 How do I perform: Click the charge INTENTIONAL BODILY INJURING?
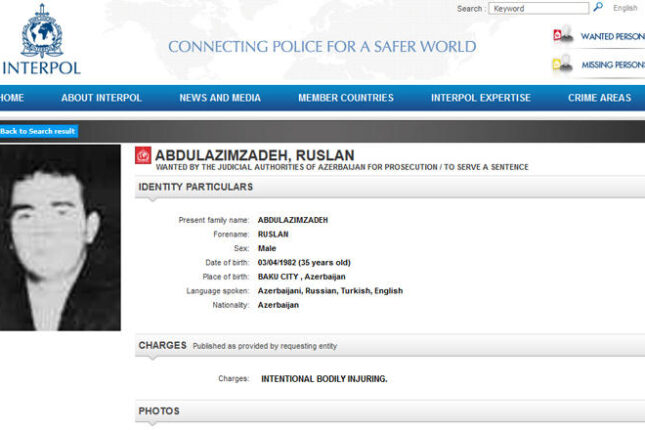[324, 379]
